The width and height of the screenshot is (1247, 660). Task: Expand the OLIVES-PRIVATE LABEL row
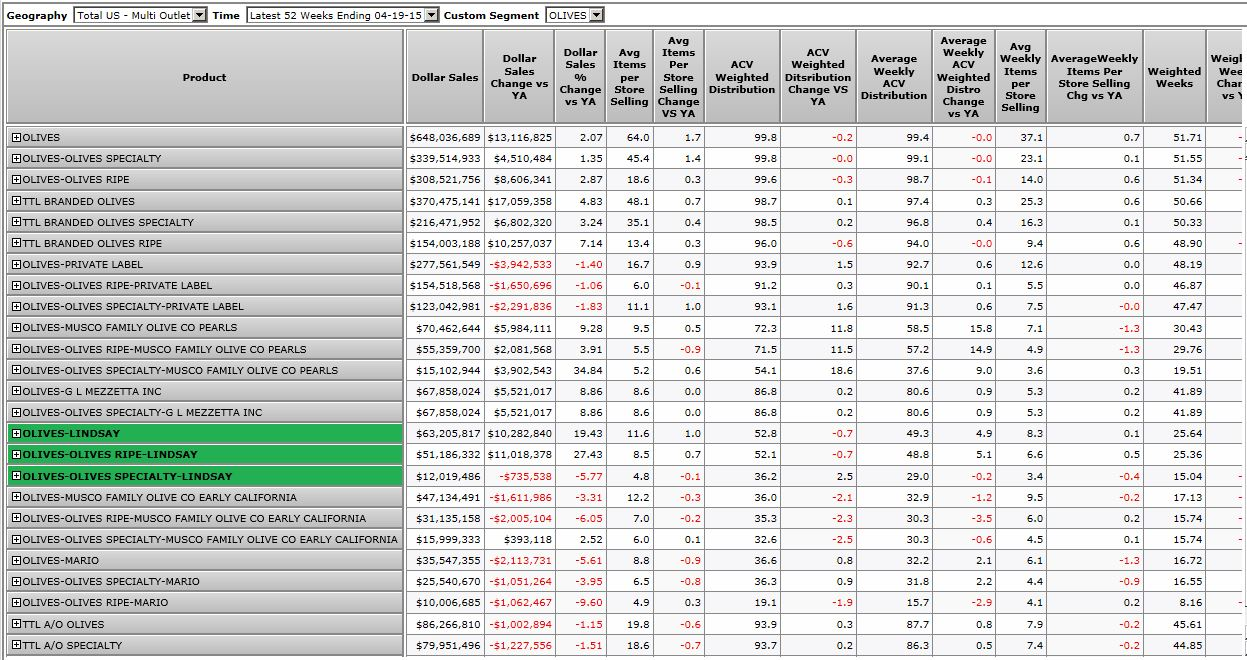coord(16,264)
